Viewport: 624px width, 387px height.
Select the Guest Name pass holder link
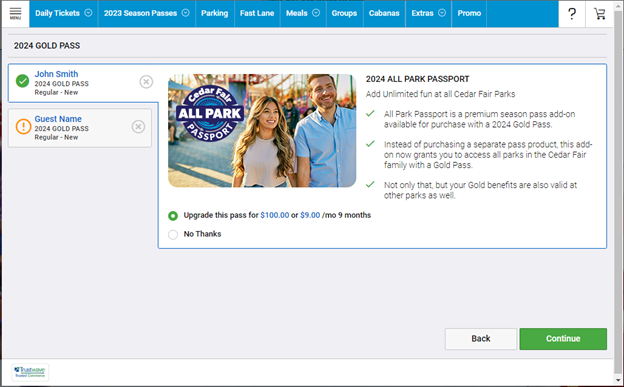[58, 119]
